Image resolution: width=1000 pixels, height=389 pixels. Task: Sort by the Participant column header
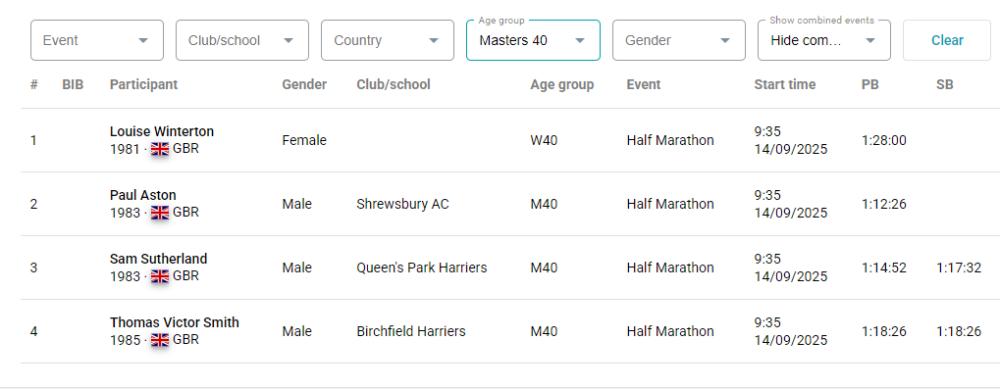click(x=143, y=84)
